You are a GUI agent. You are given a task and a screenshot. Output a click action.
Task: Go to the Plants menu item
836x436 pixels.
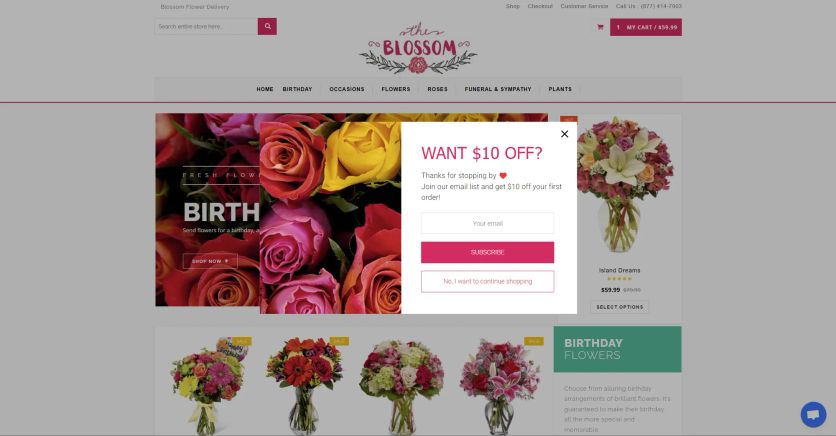pos(560,89)
